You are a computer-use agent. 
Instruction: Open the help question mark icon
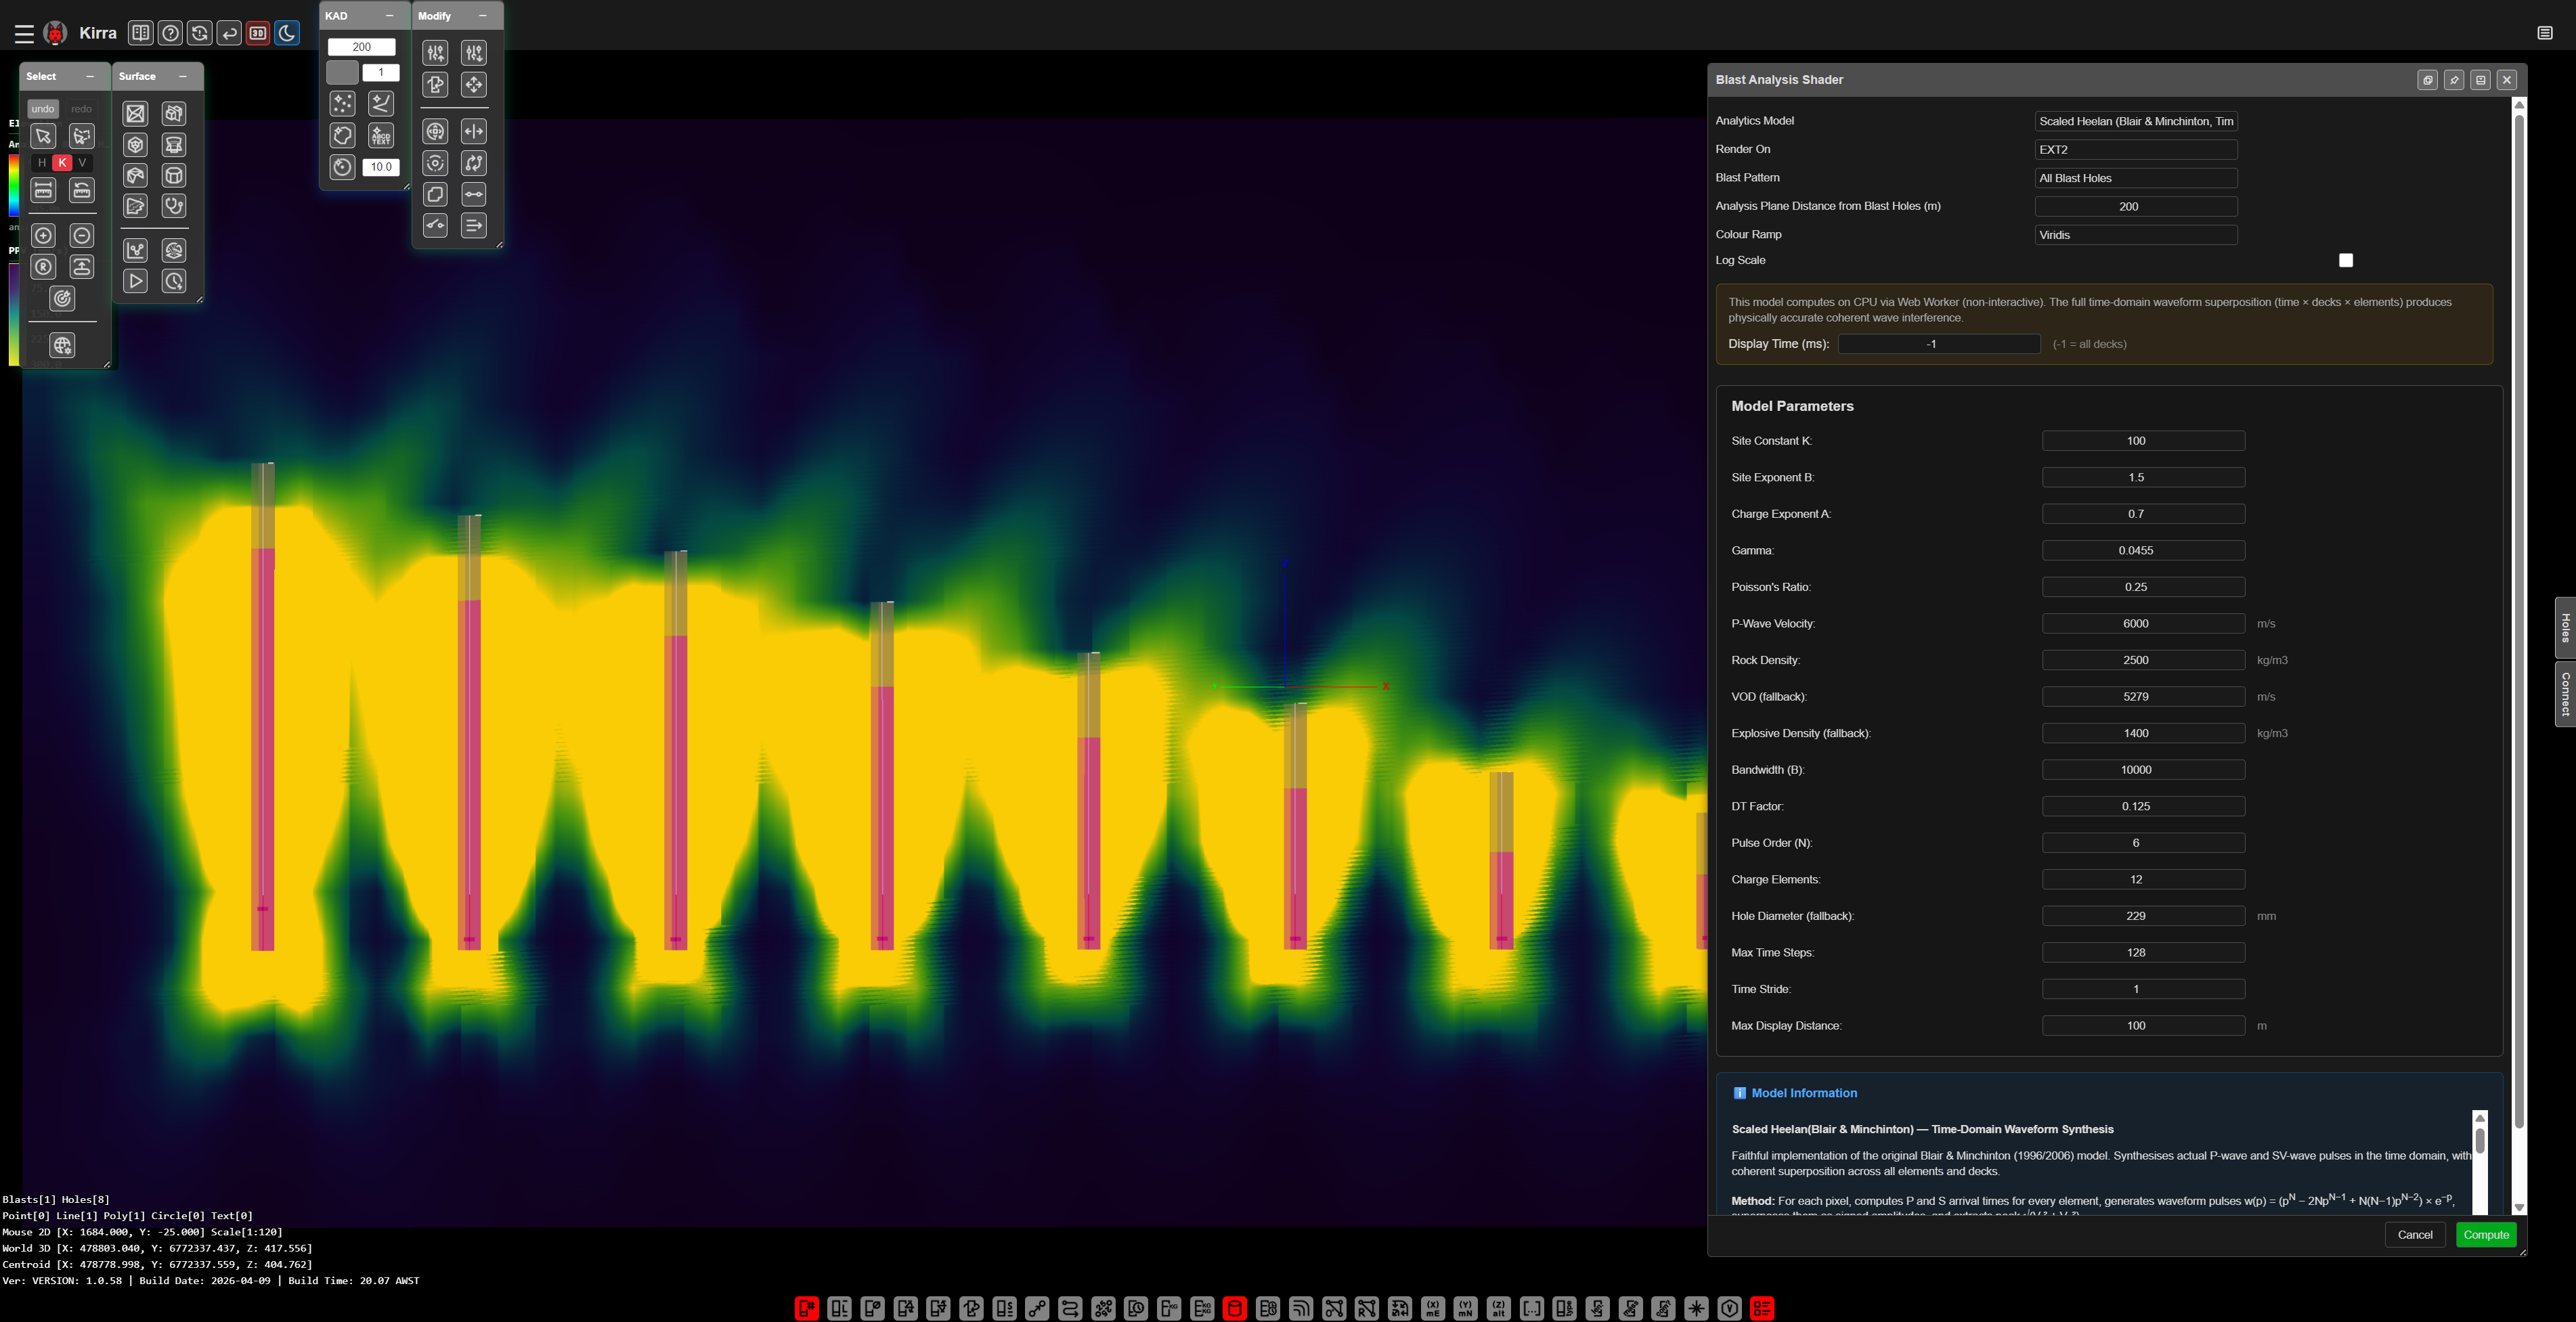tap(170, 33)
